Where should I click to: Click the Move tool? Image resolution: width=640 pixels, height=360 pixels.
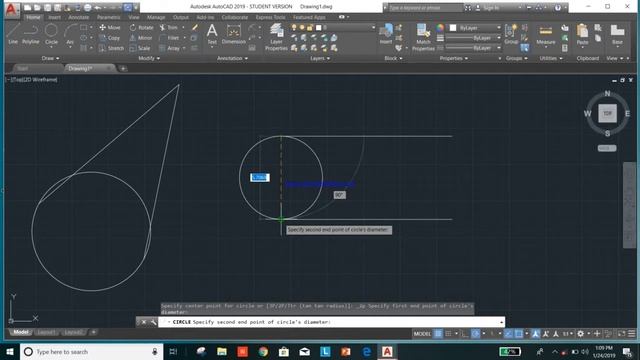[x=110, y=28]
